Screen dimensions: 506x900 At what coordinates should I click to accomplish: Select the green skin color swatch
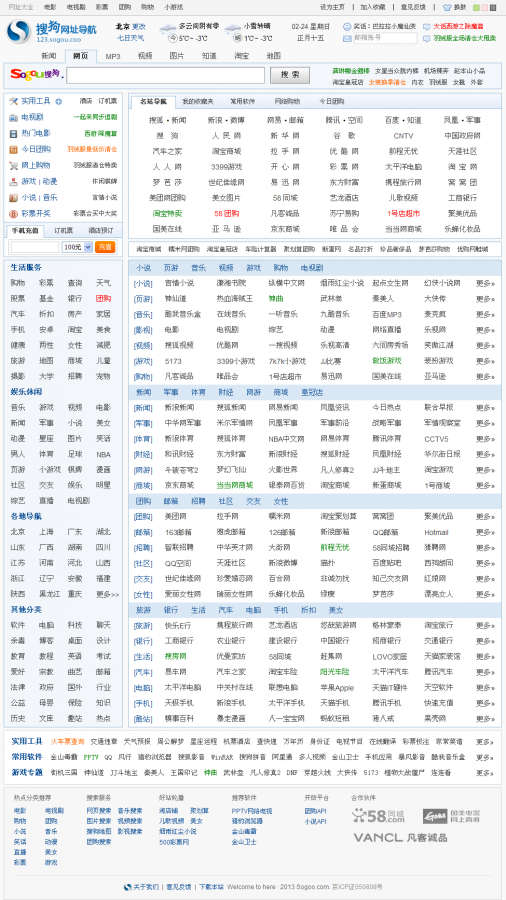pyautogui.click(x=476, y=7)
